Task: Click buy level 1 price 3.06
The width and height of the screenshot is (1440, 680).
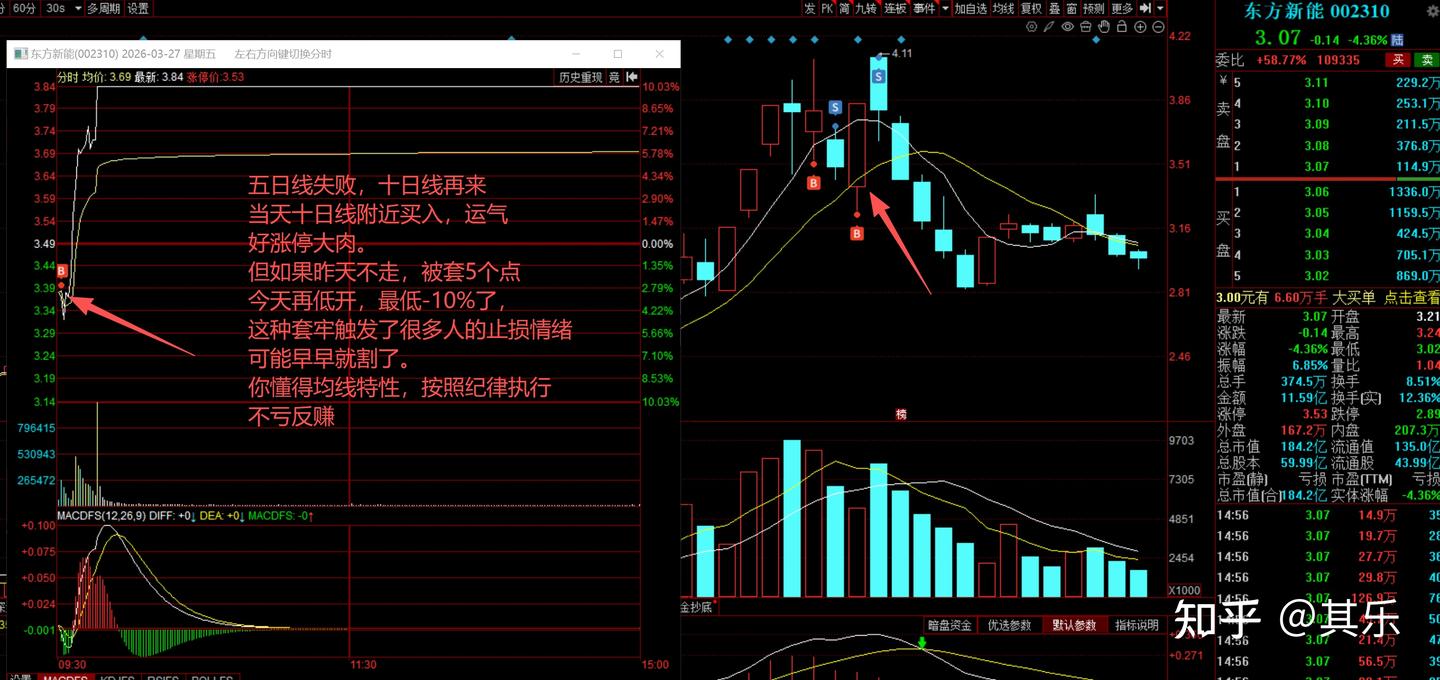Action: coord(1316,192)
